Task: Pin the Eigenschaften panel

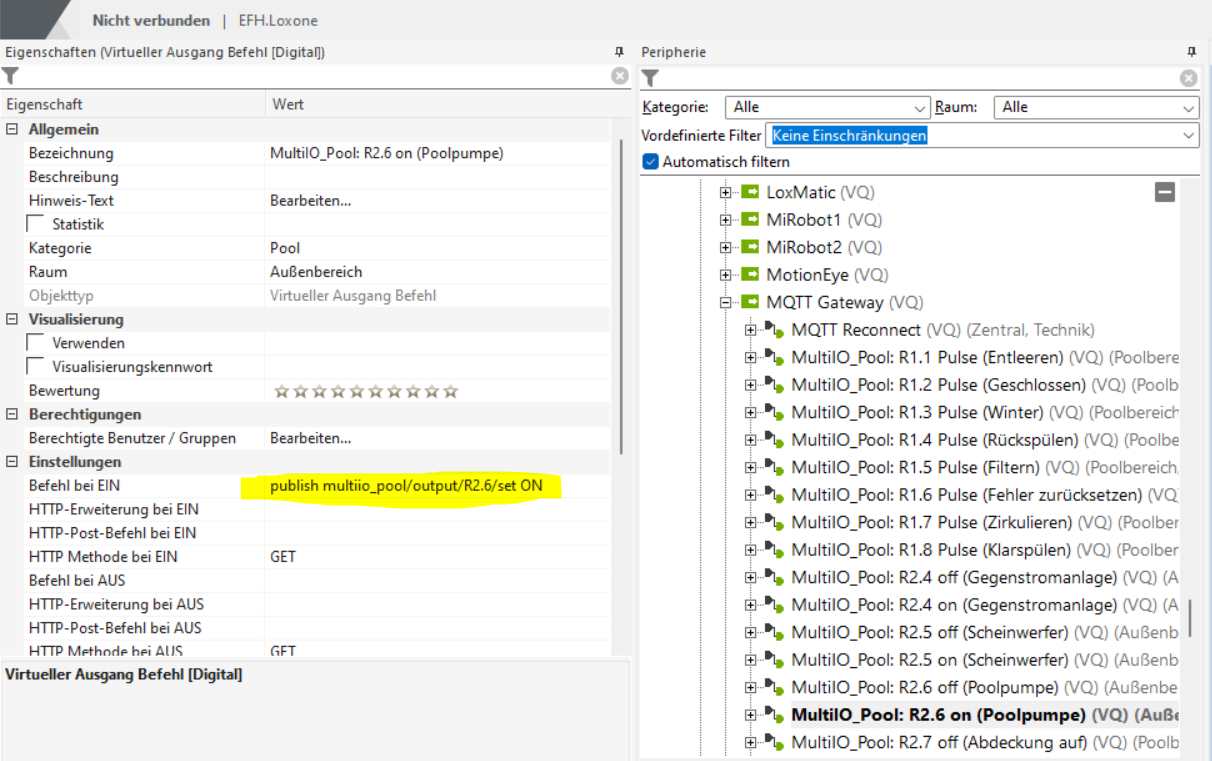Action: (619, 52)
